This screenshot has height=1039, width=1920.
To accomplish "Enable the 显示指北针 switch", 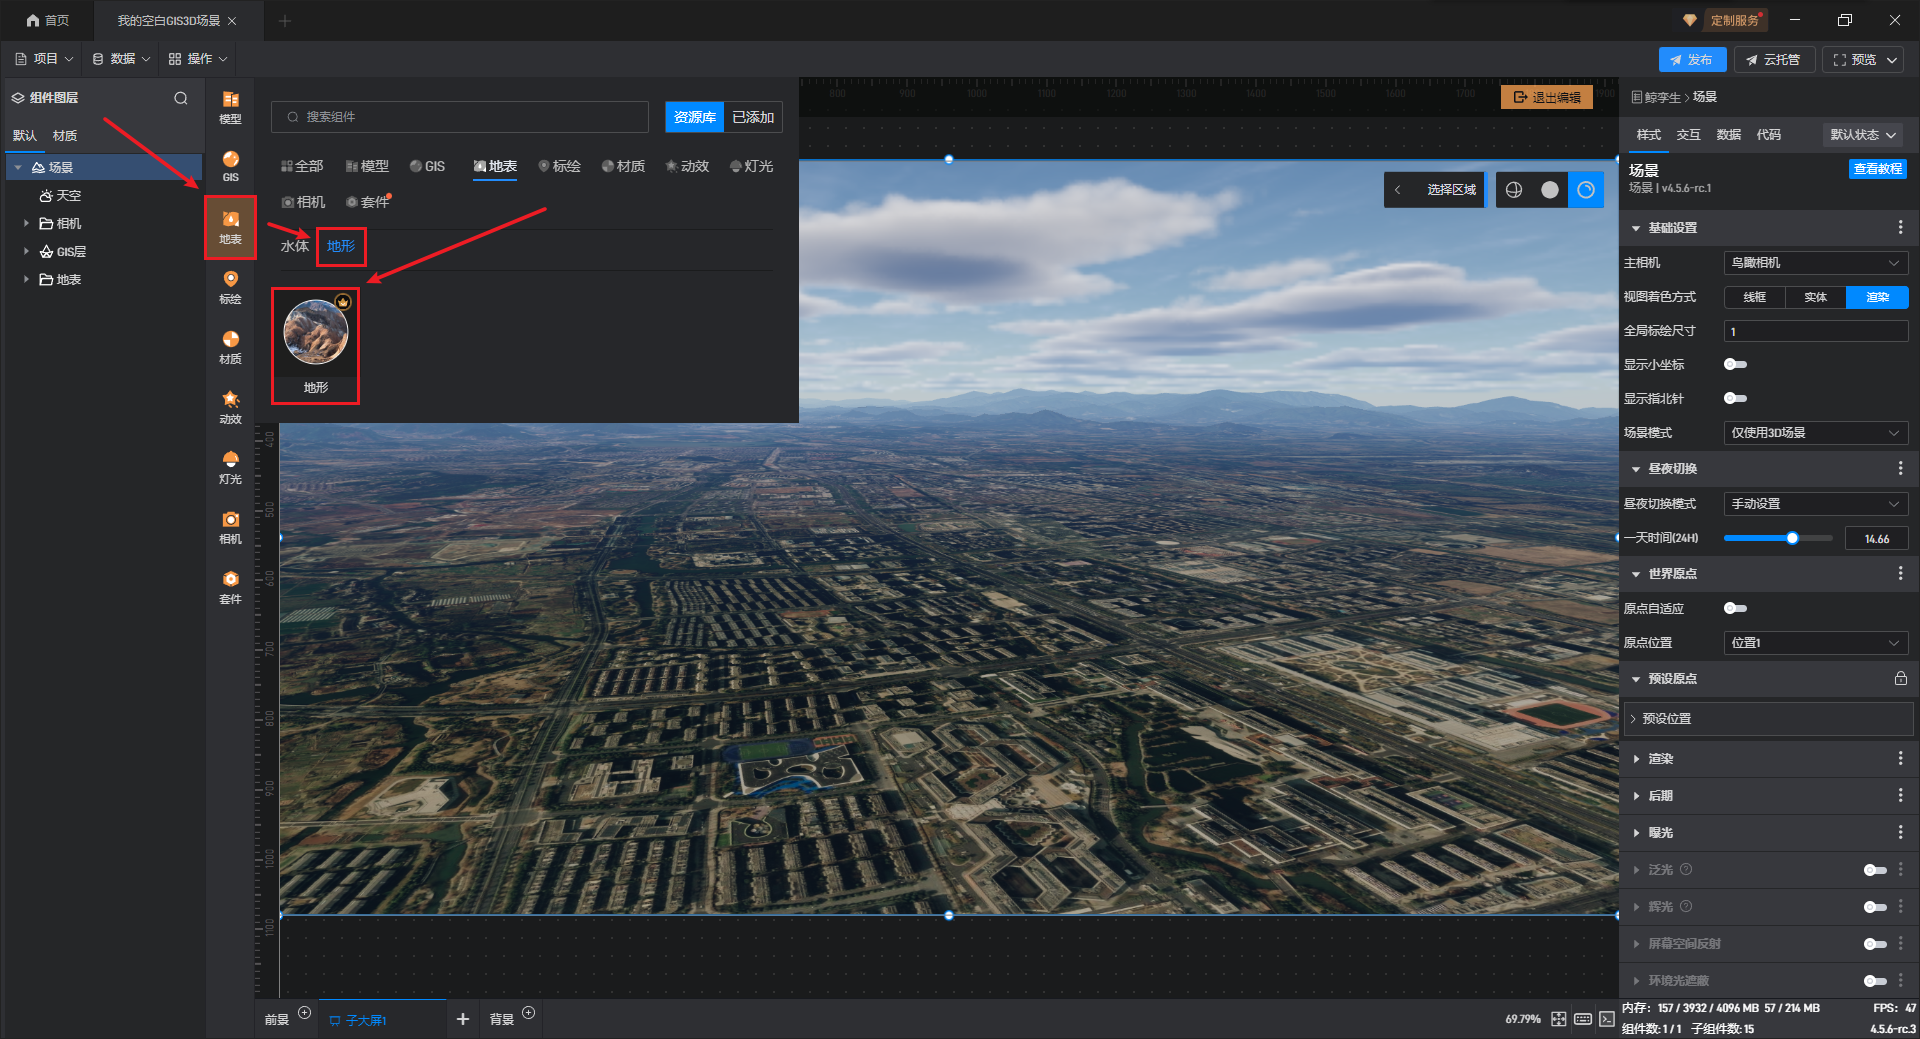I will pyautogui.click(x=1735, y=399).
